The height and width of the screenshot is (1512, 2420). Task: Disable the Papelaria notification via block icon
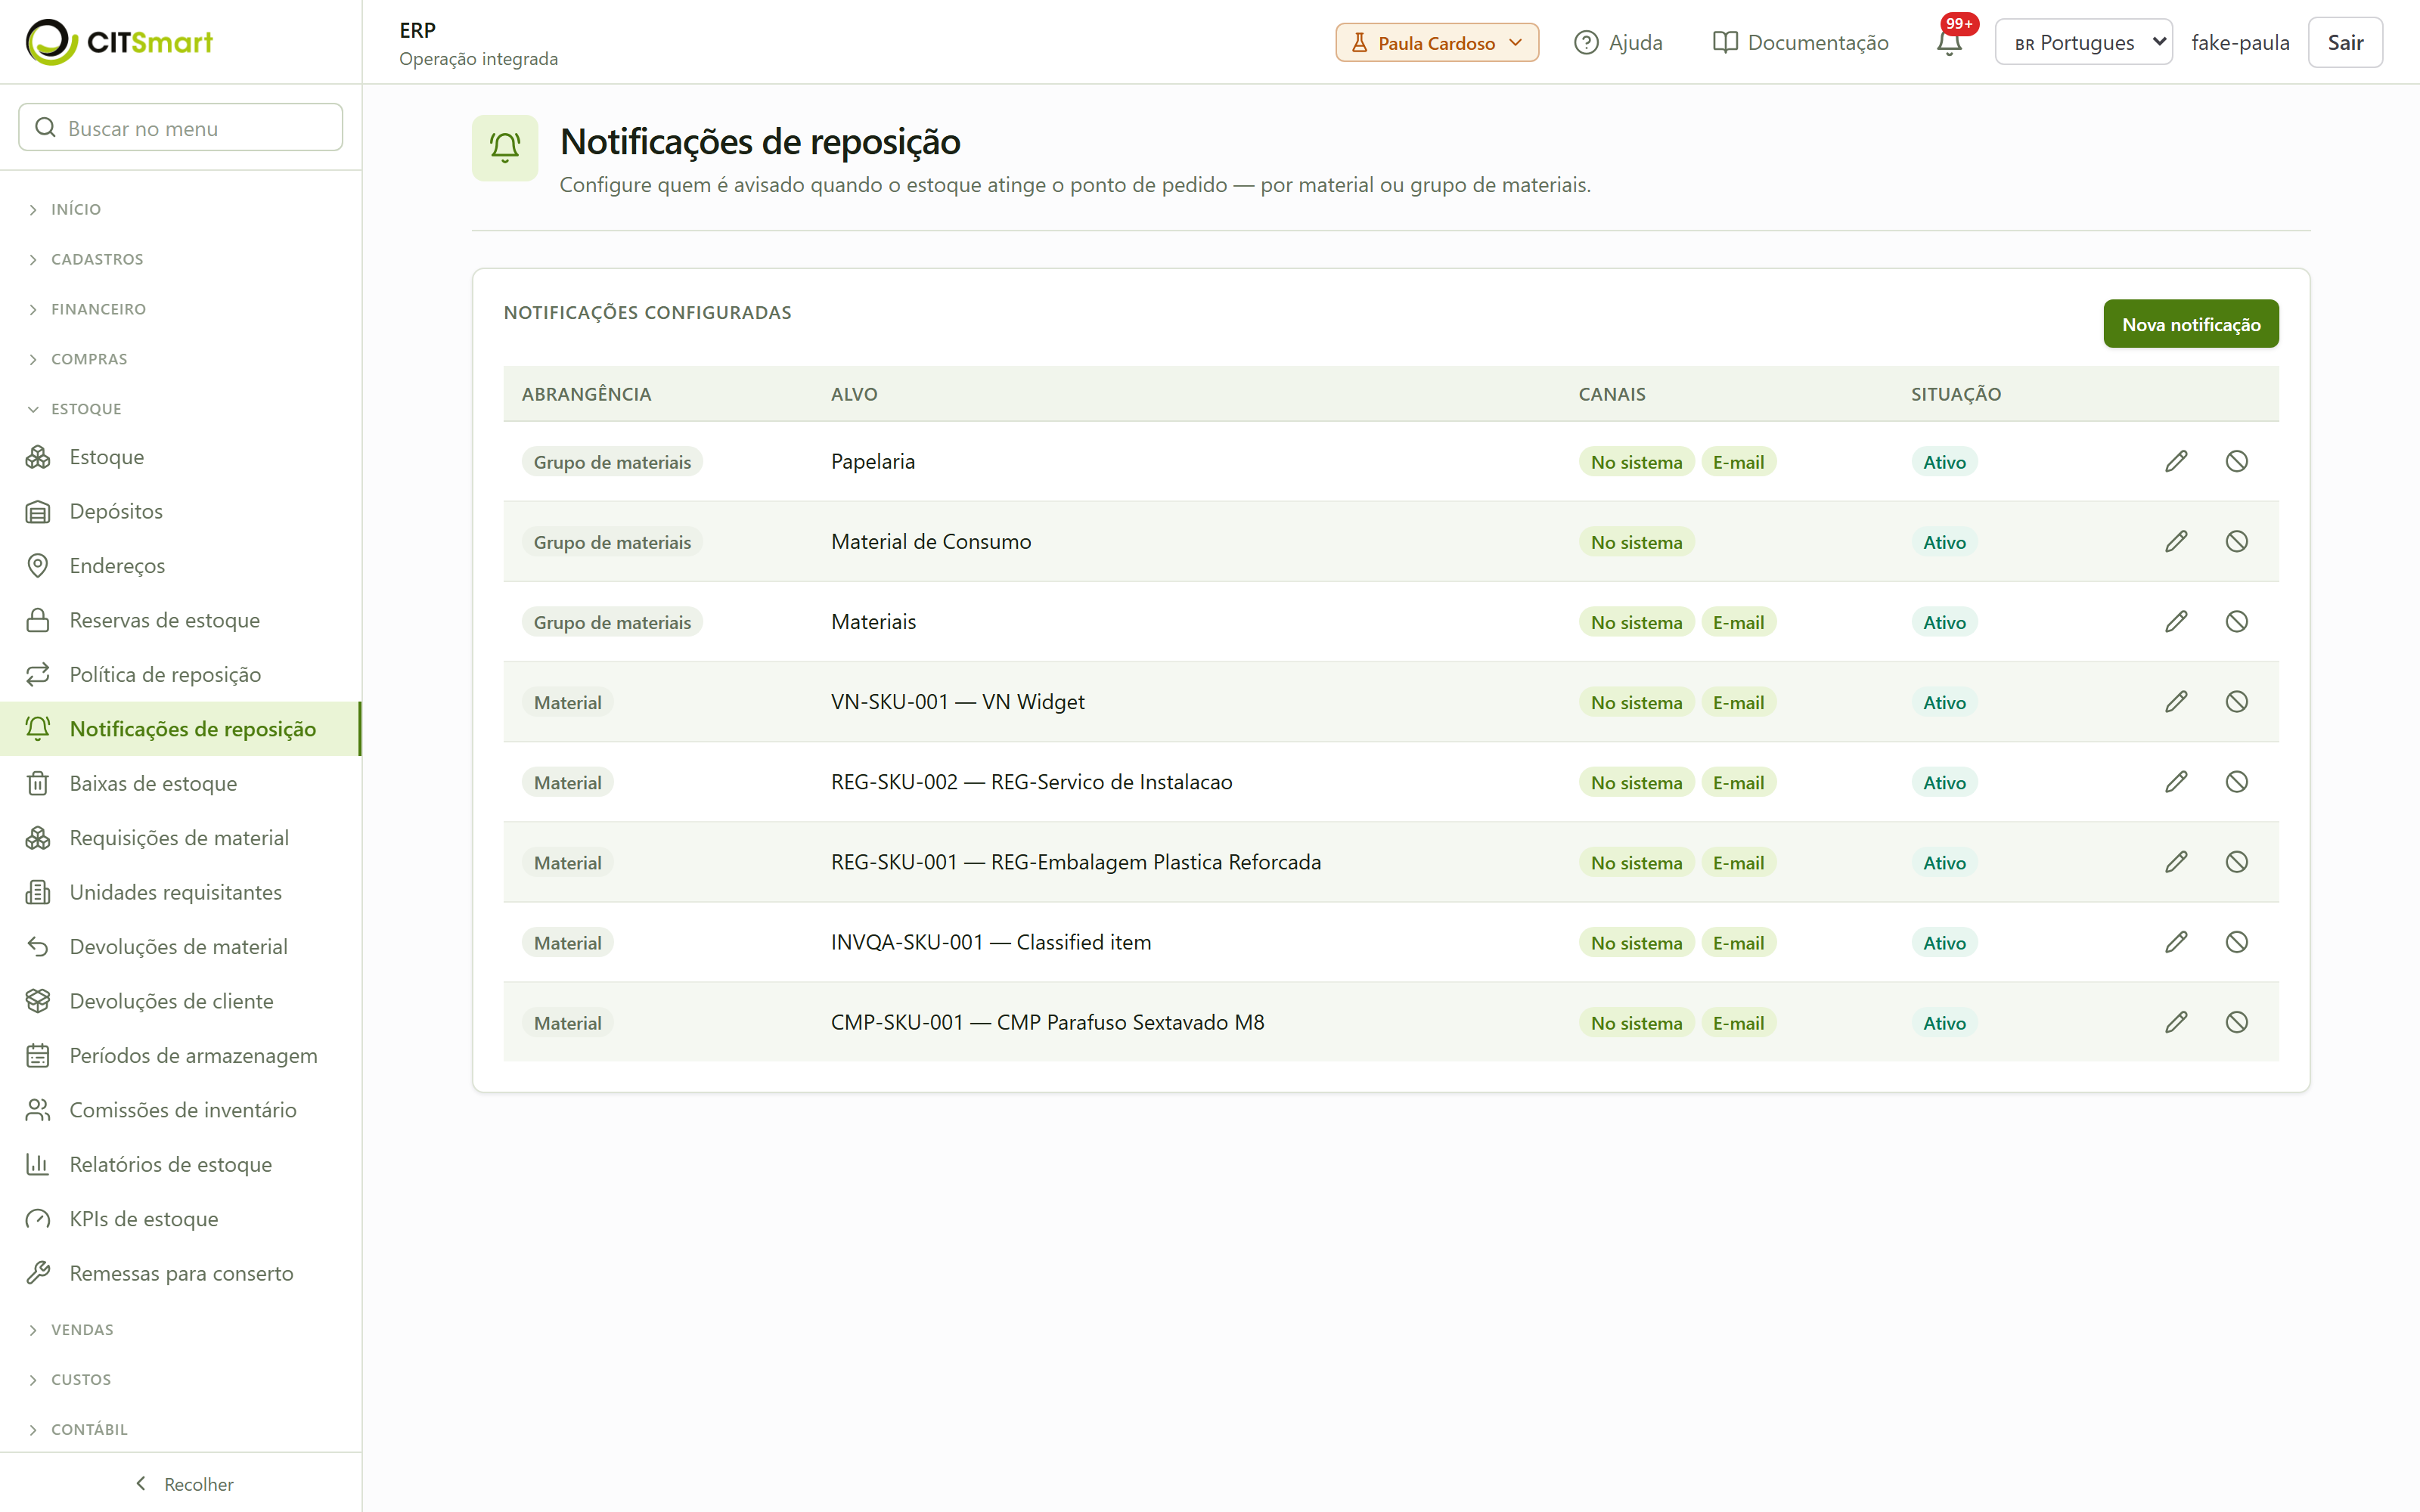tap(2237, 461)
